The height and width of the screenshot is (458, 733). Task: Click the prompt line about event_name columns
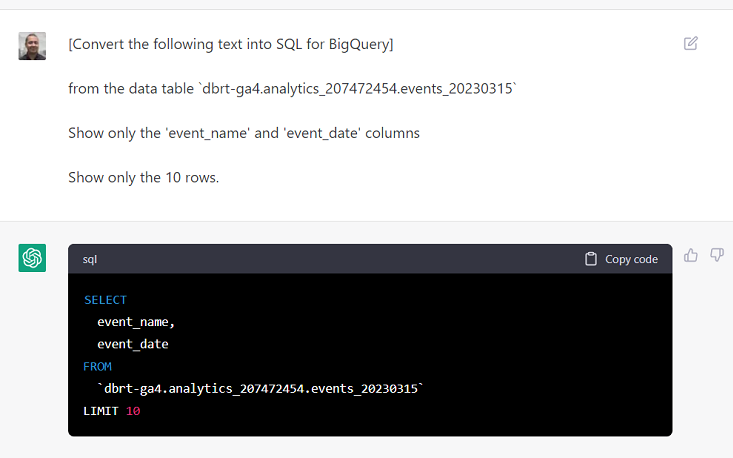point(244,133)
